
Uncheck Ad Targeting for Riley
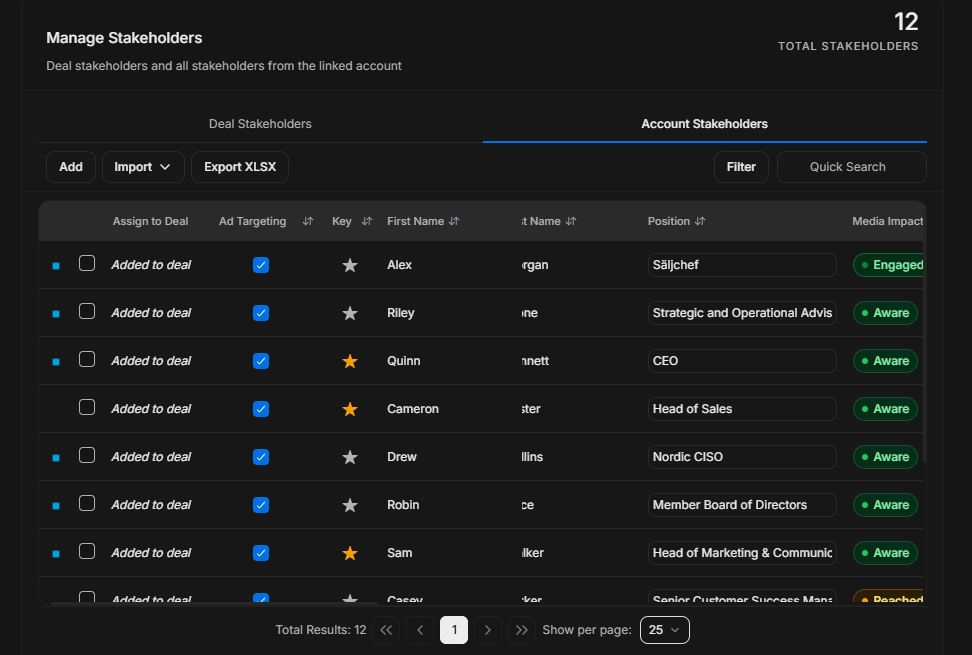(261, 313)
